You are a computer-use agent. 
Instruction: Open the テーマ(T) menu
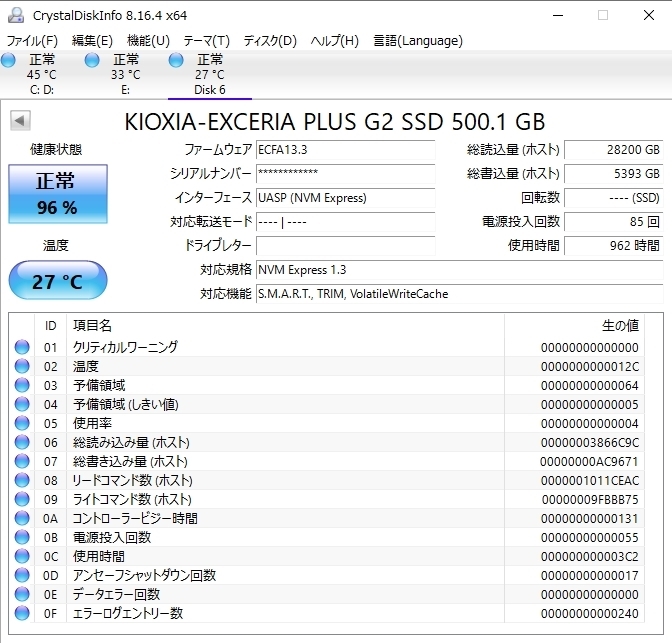click(207, 41)
